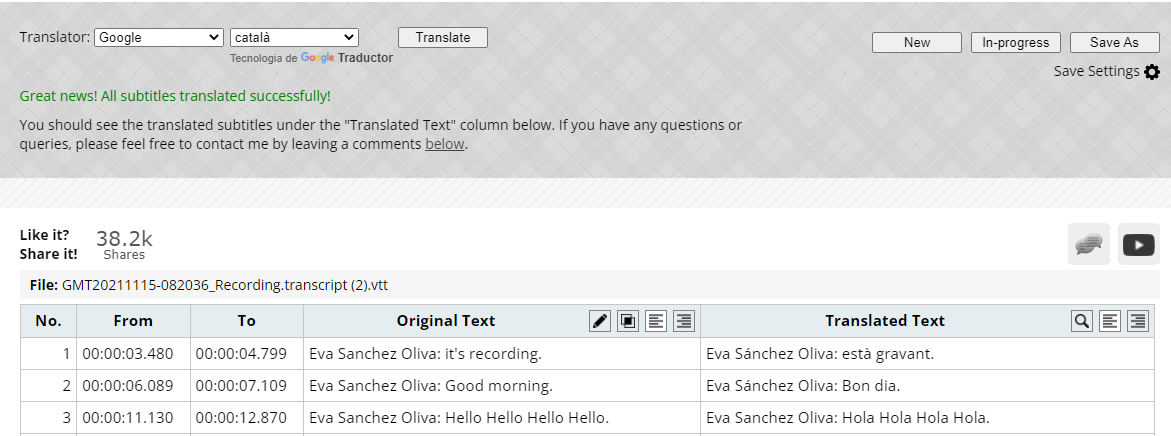Click the pencil edit icon in Original Text

600,321
